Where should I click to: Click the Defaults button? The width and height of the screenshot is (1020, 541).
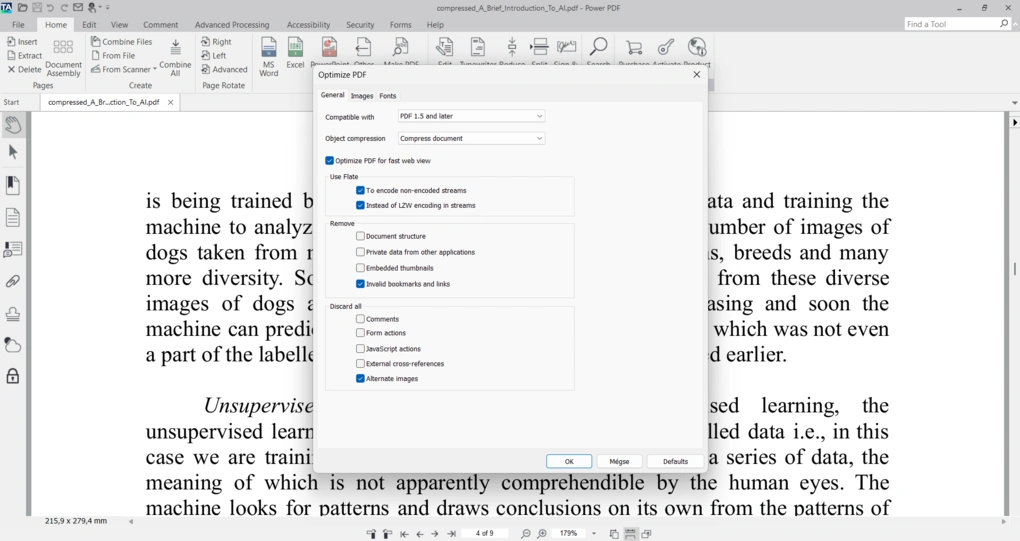675,461
